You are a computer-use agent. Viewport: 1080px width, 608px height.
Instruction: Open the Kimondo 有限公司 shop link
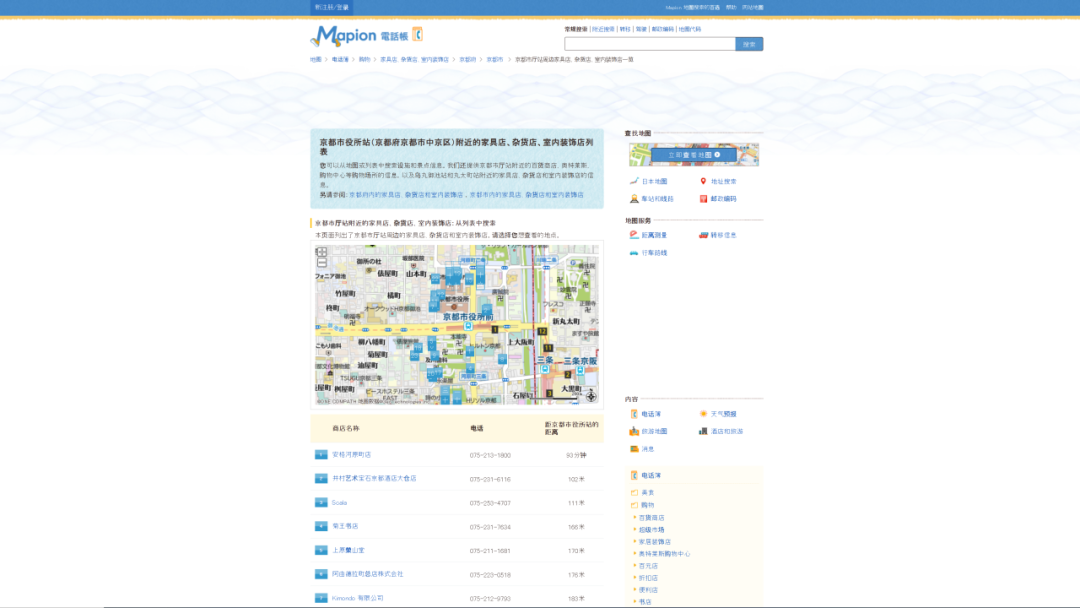click(357, 598)
